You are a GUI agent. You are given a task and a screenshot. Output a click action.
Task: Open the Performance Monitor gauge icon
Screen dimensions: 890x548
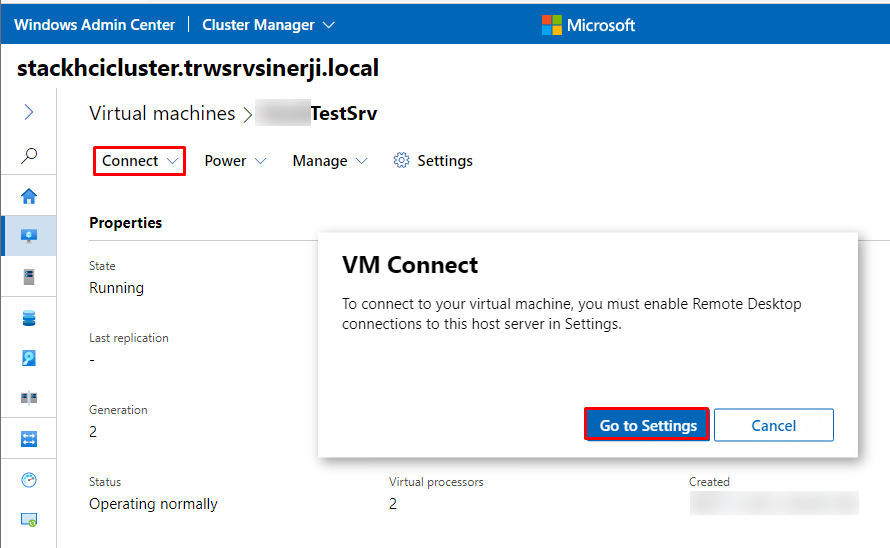click(29, 480)
